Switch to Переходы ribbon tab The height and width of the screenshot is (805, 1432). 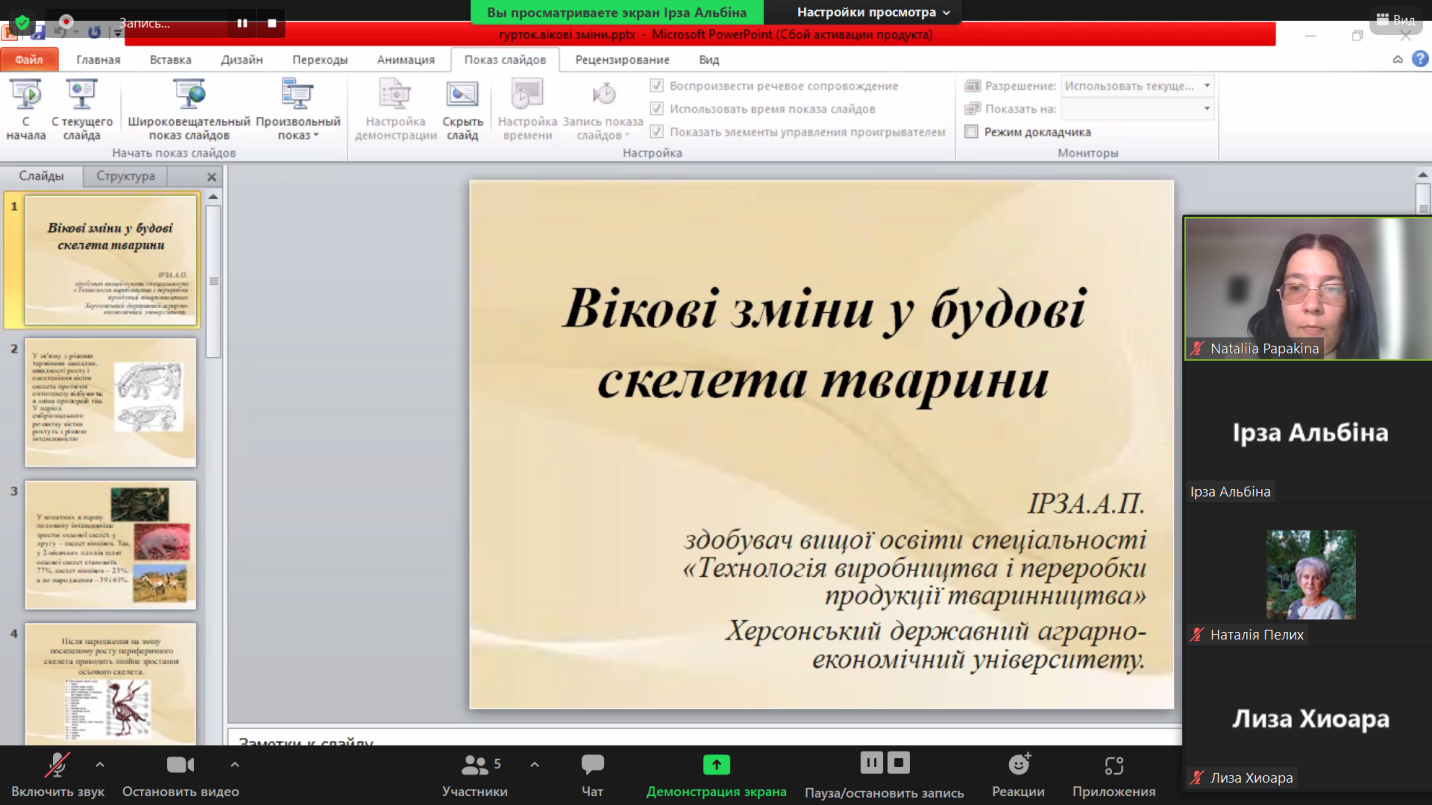pos(320,60)
